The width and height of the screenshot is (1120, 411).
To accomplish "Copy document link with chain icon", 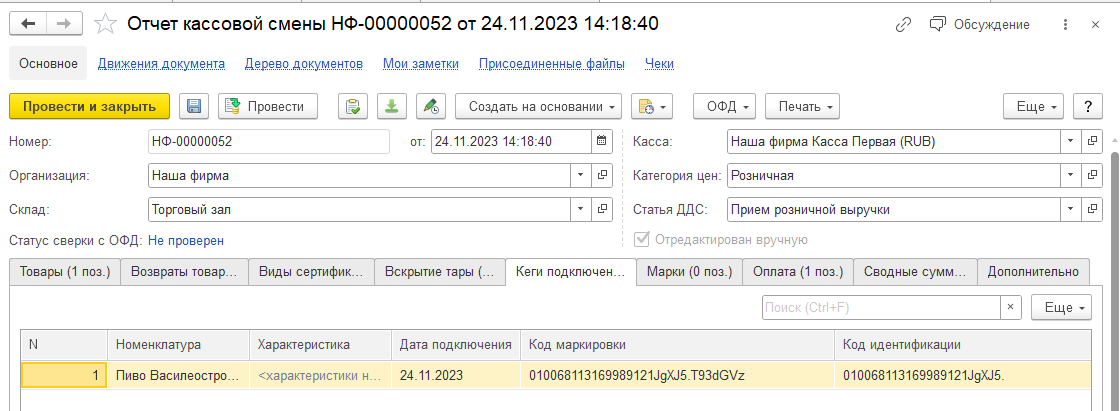I will [904, 24].
